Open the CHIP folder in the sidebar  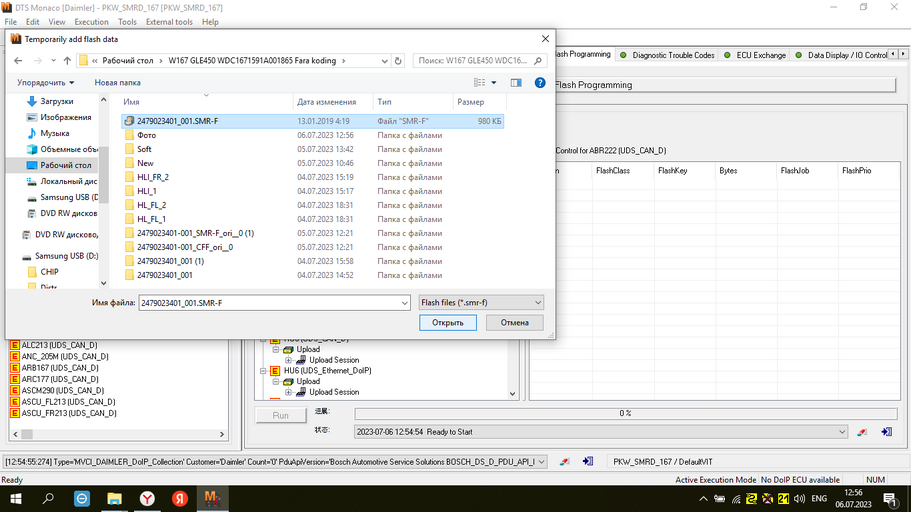tap(49, 271)
